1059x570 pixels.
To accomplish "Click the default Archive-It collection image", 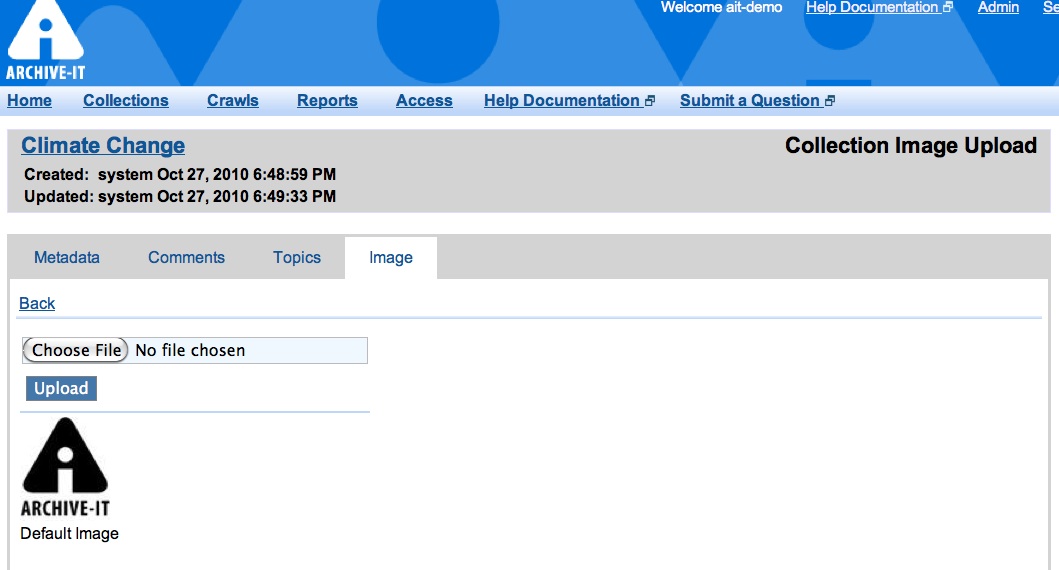I will (x=65, y=466).
